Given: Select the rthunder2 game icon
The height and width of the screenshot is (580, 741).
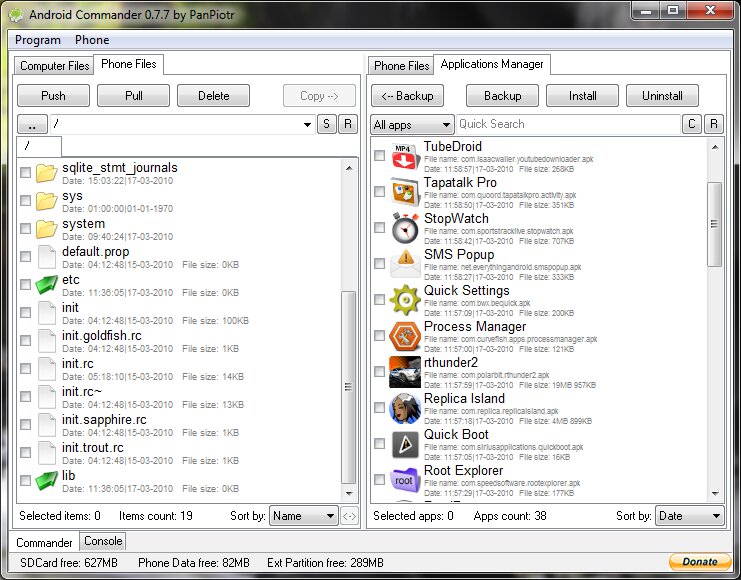Looking at the screenshot, I should (404, 371).
